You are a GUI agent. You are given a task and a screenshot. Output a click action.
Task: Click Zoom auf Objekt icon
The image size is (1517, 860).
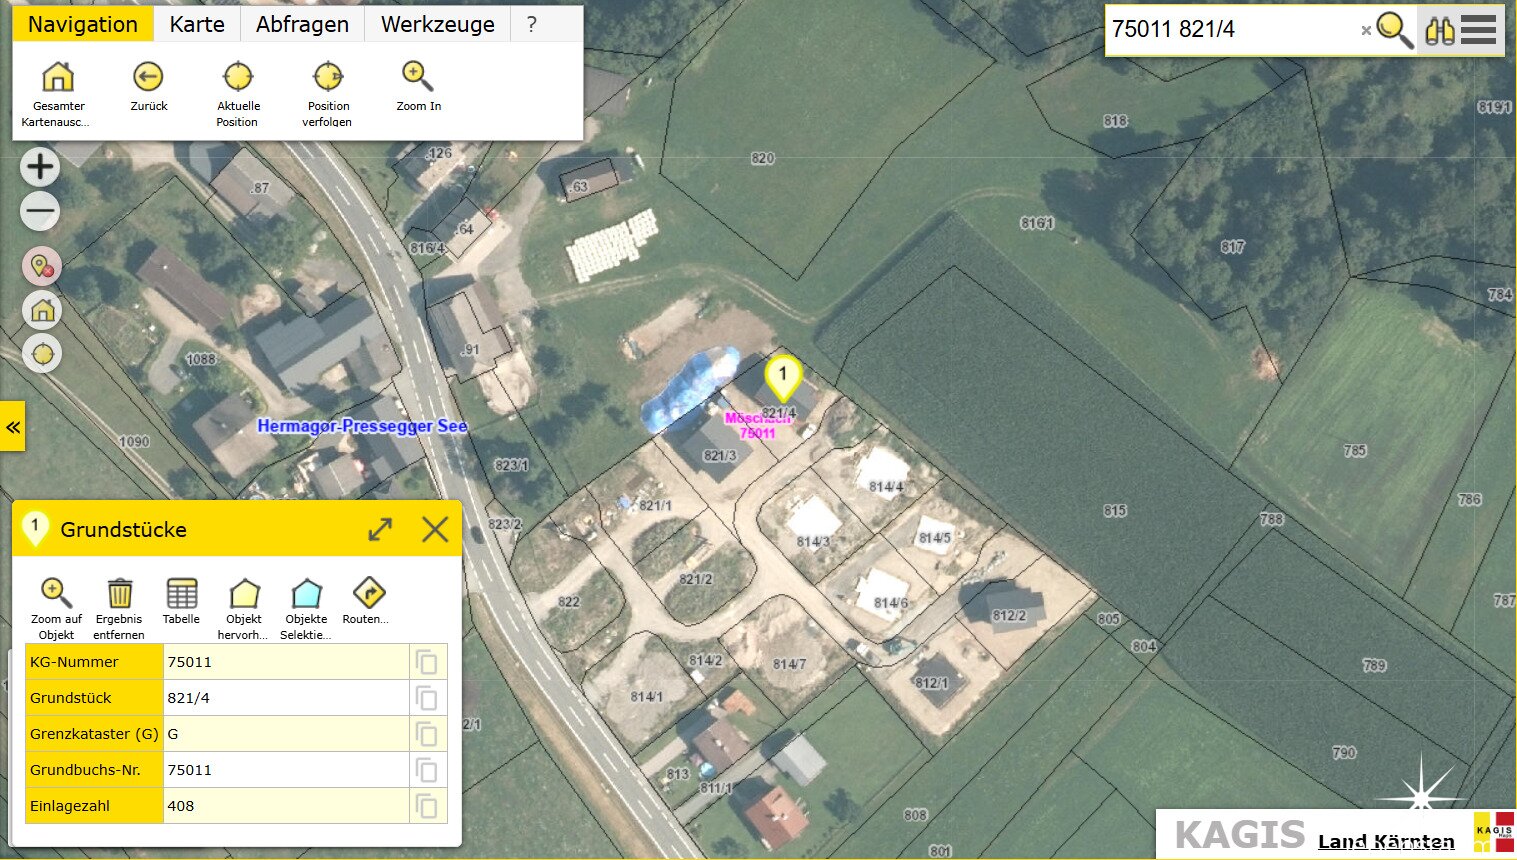(56, 594)
